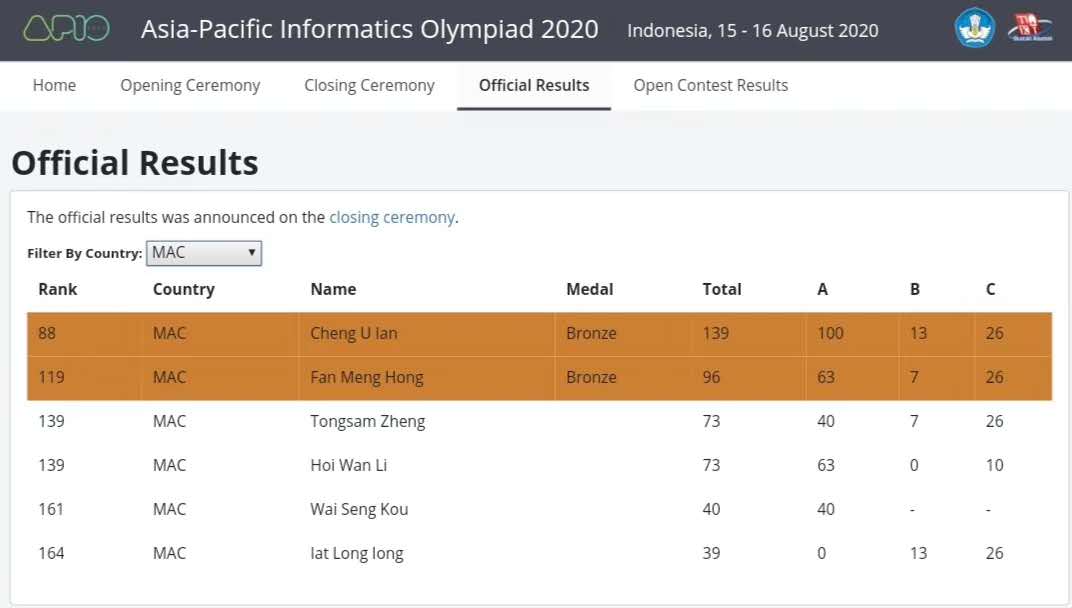Viewport: 1072px width, 608px height.
Task: Click the Hoi Wan Li name cell
Action: (x=349, y=466)
